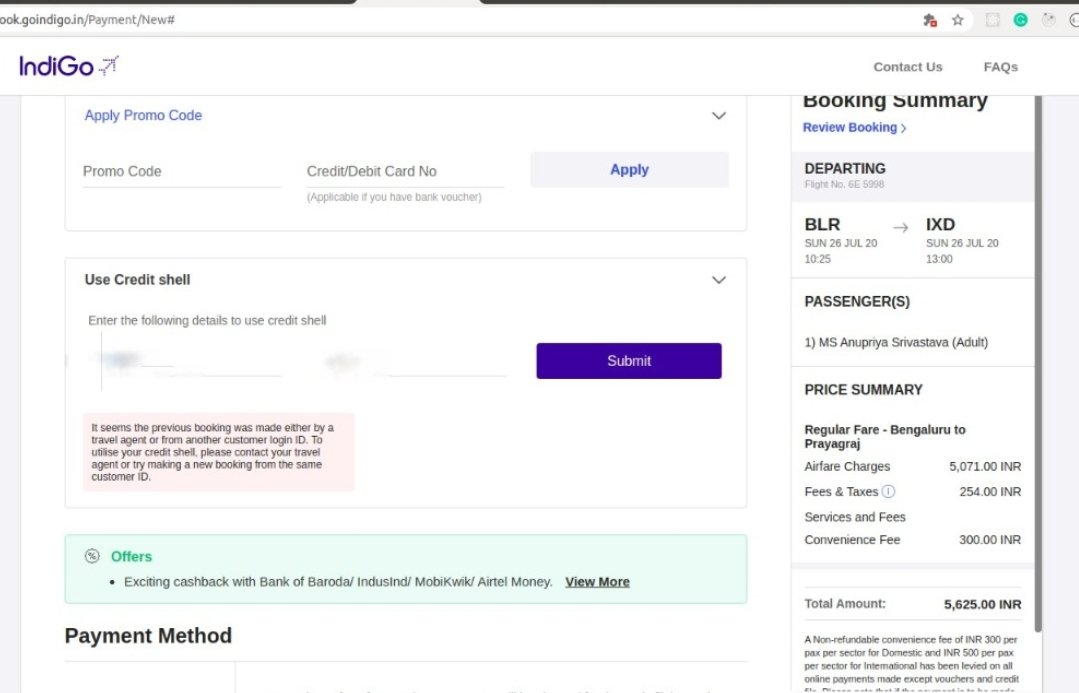This screenshot has width=1079, height=693.
Task: Click the IXD arrival airport code
Action: [x=940, y=224]
